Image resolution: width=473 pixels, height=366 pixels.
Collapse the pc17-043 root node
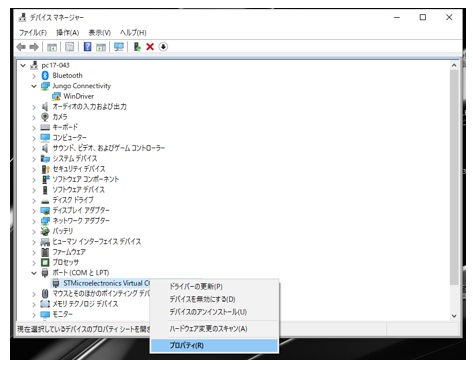click(23, 65)
